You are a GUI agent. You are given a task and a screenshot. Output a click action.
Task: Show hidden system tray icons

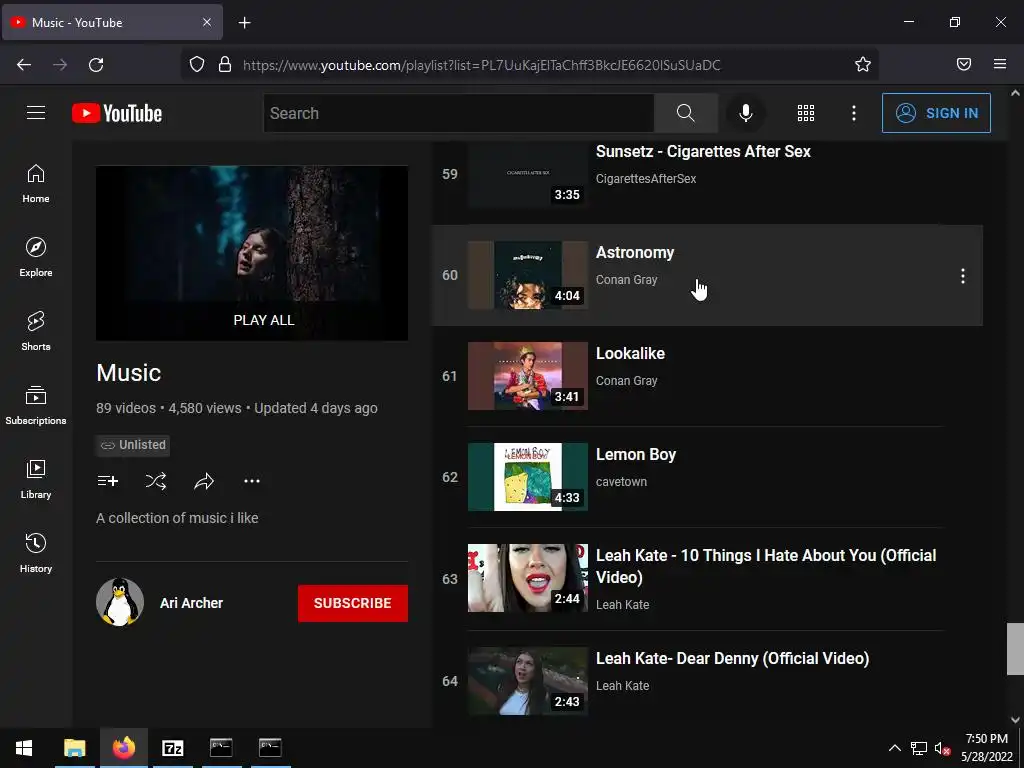coord(895,748)
